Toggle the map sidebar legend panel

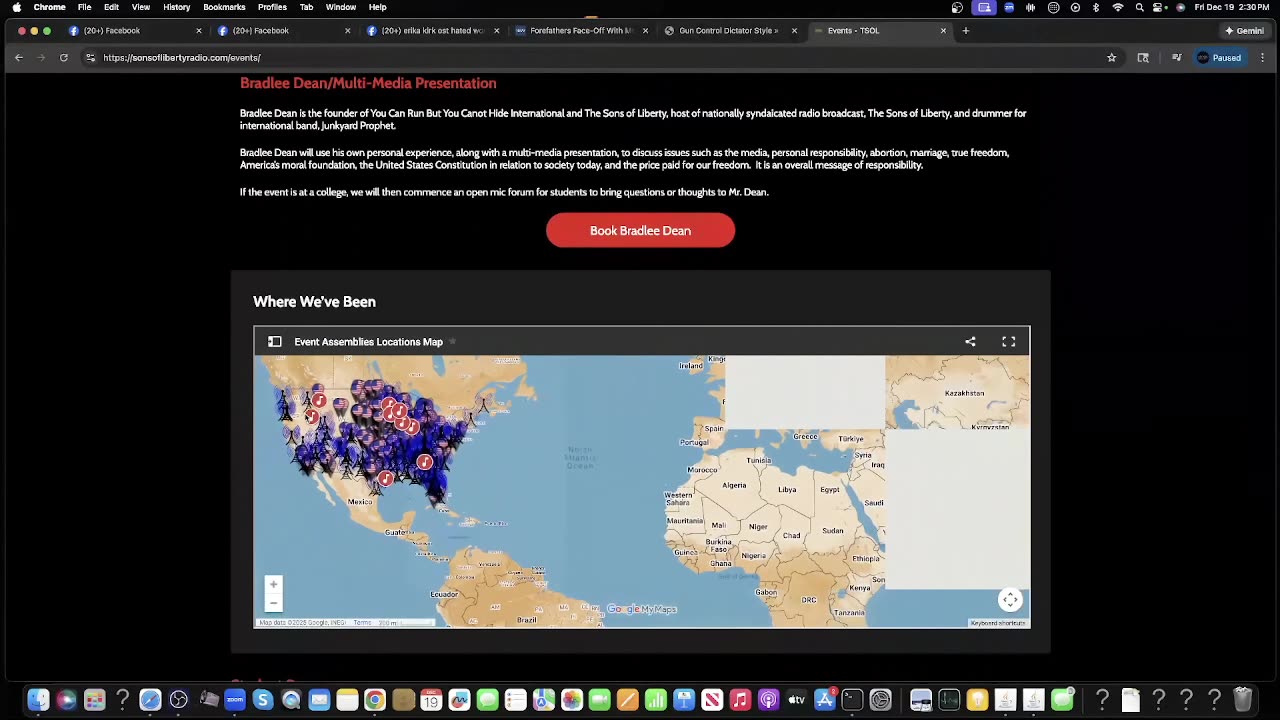point(274,342)
